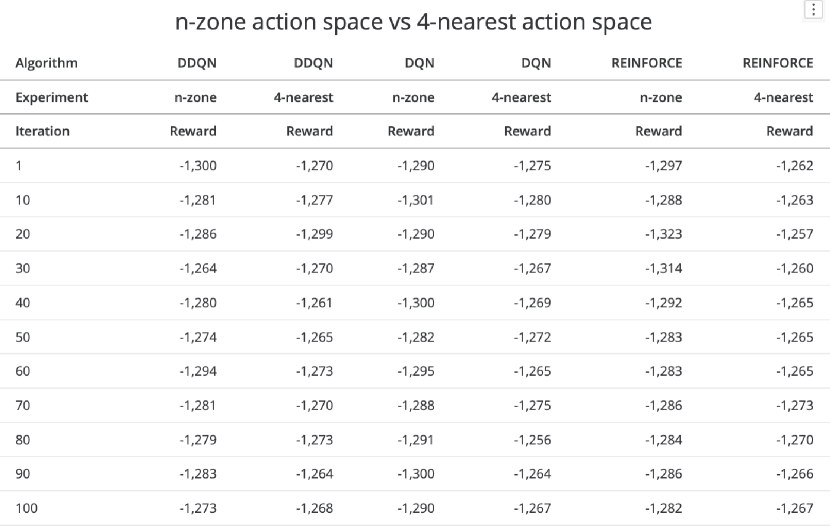This screenshot has width=830, height=527.
Task: Click the -1,301 cell in iteration 10
Action: (x=416, y=200)
